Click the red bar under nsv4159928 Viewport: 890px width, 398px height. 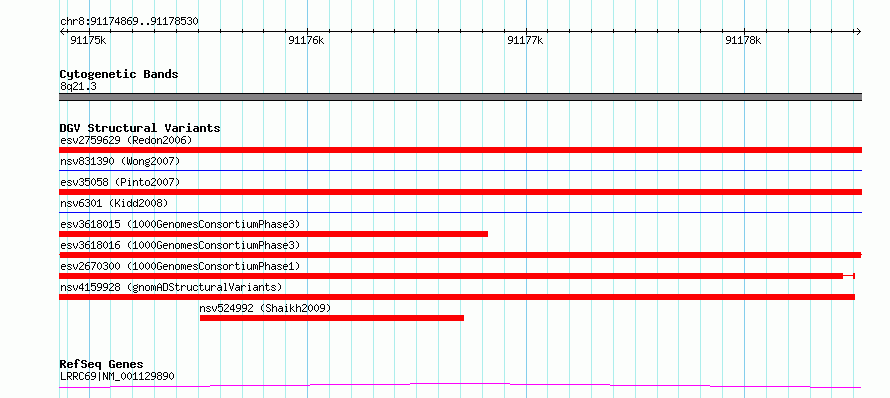pyautogui.click(x=457, y=297)
